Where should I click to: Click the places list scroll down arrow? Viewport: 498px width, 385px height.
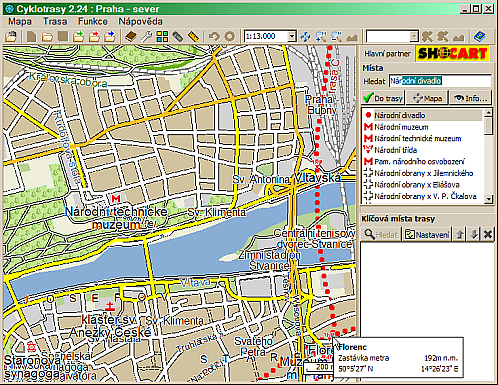pyautogui.click(x=488, y=199)
